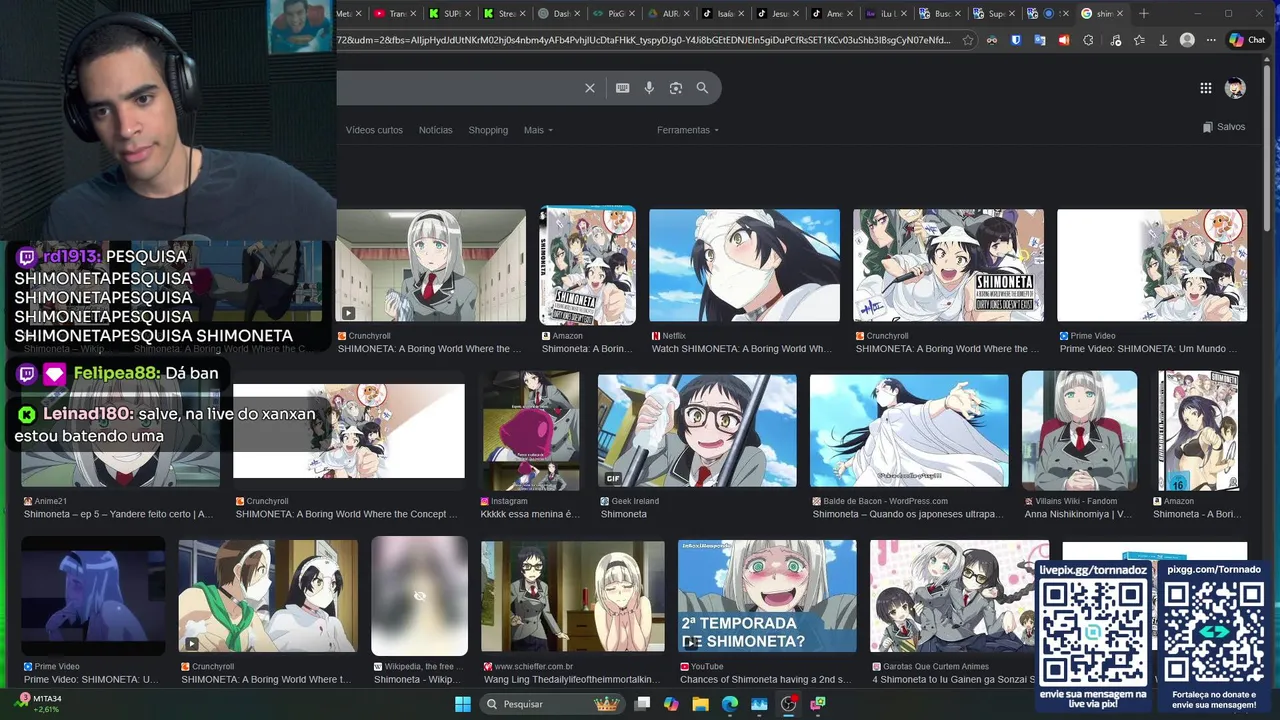Open the Bitwarden shield extension icon
The height and width of the screenshot is (720, 1280).
click(1016, 40)
